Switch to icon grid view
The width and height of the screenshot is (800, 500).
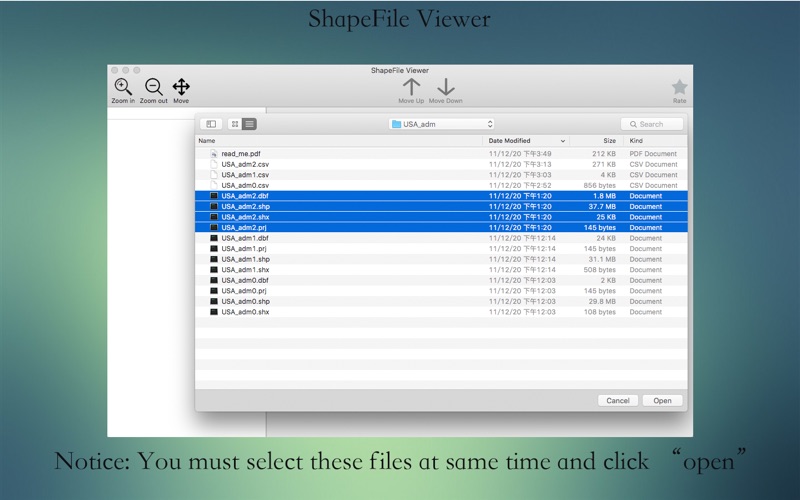tap(235, 124)
